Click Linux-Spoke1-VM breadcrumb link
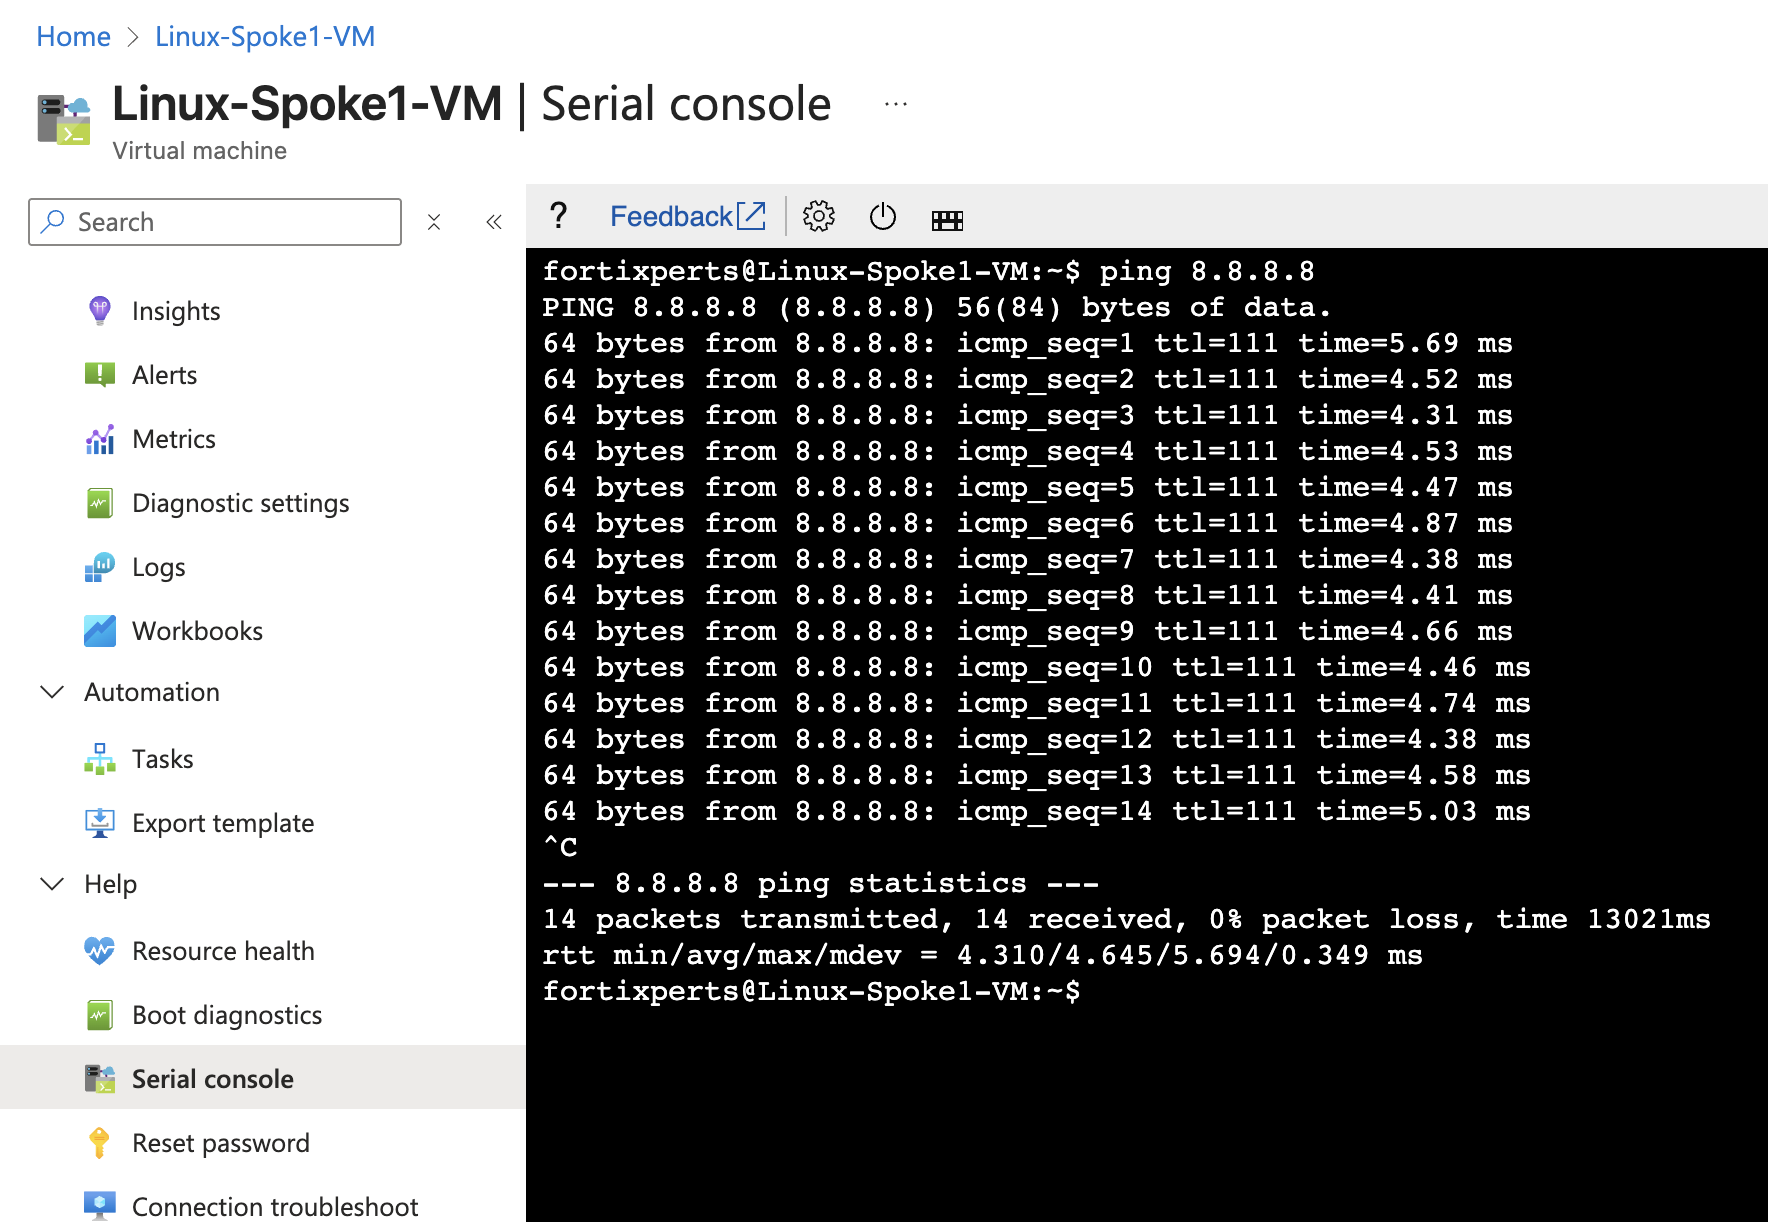Screen dimensions: 1768x1222 coord(264,37)
